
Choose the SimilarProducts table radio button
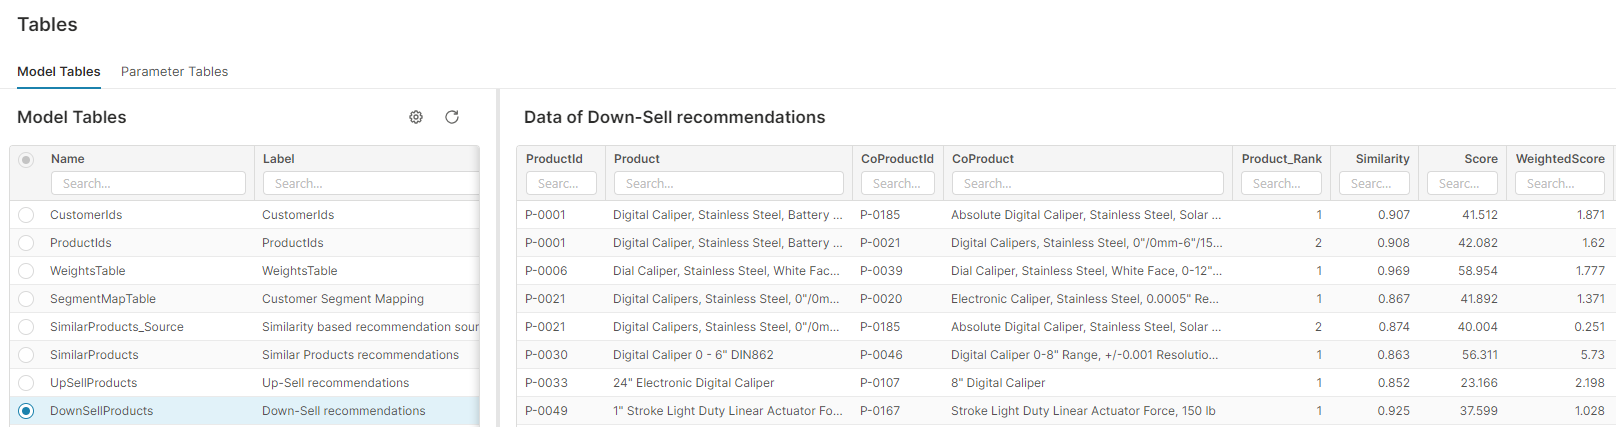click(x=26, y=355)
